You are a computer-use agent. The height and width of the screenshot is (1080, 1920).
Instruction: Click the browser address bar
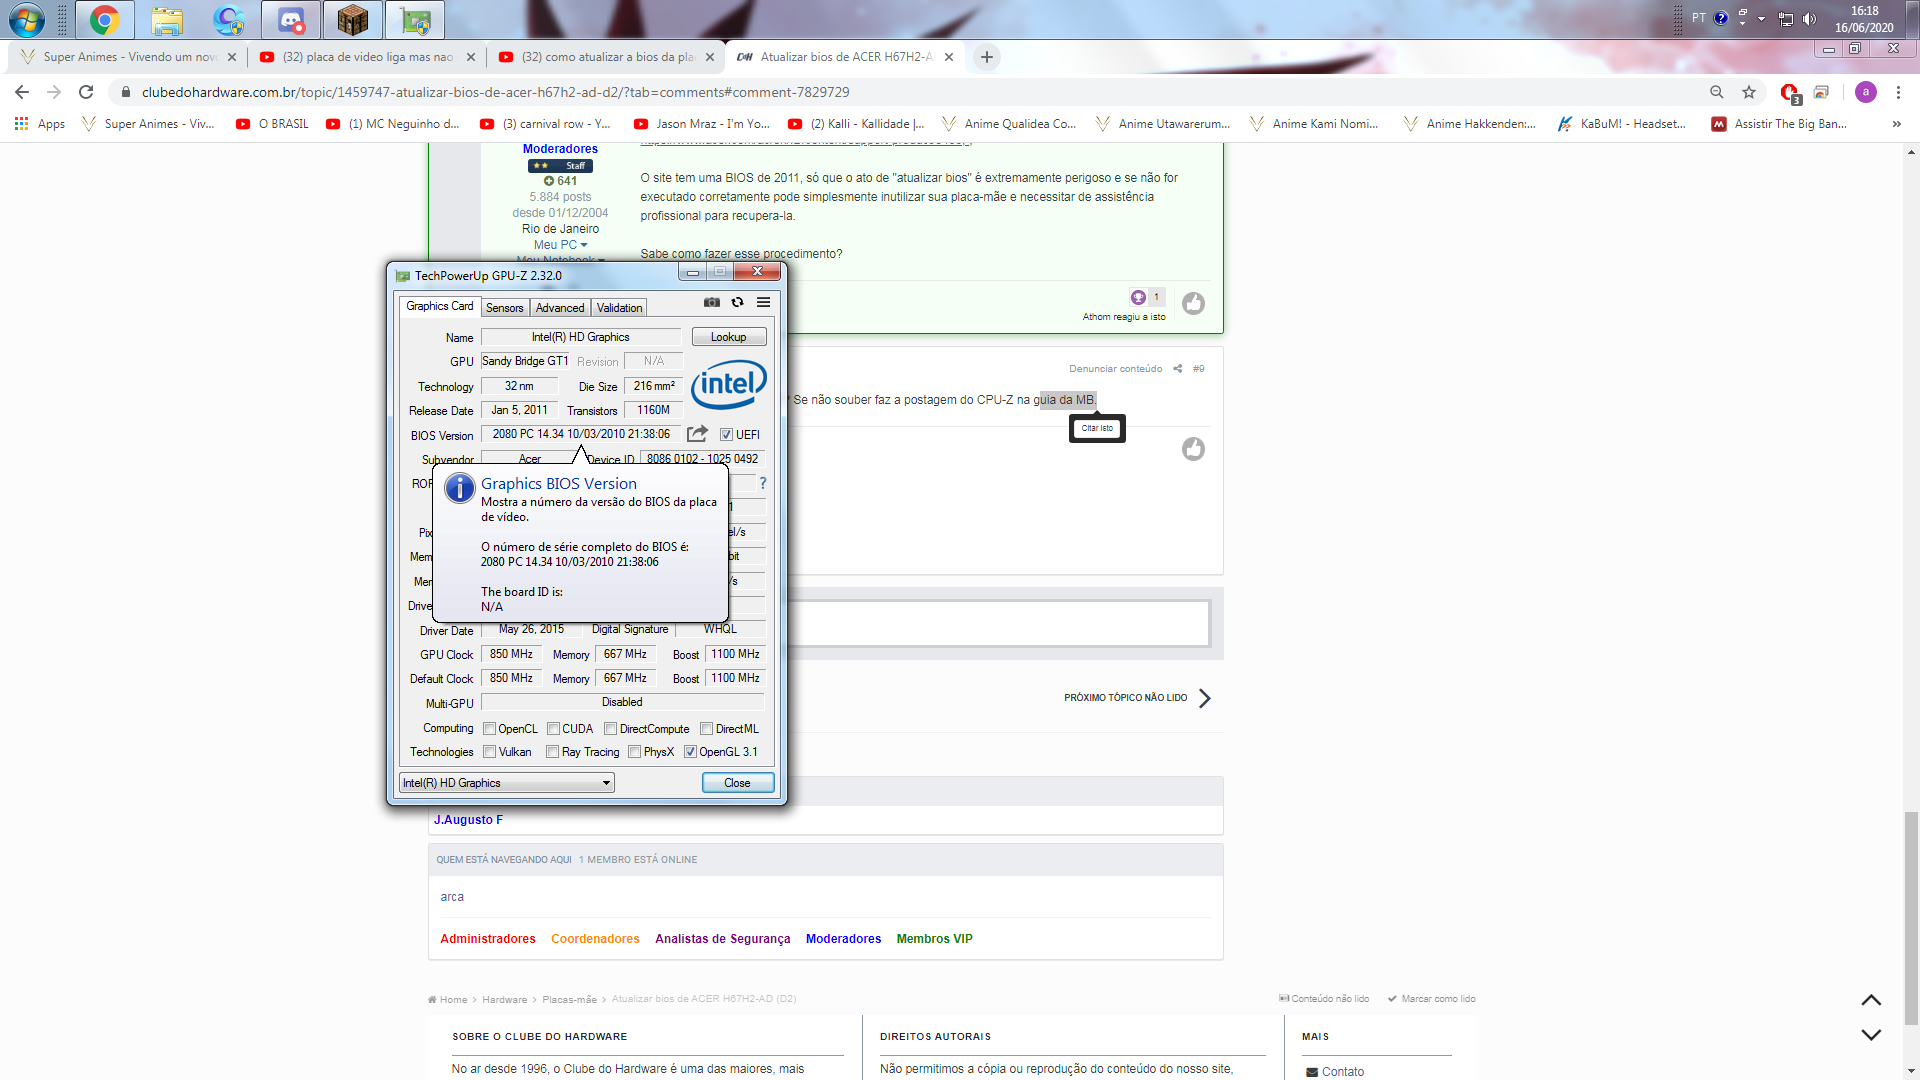tap(900, 92)
